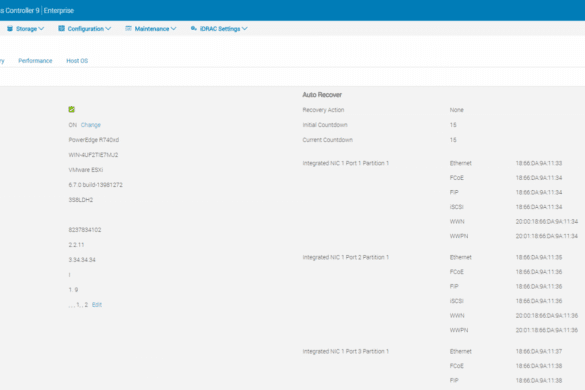
Task: Expand the Configuration dropdown chevron
Action: point(108,29)
